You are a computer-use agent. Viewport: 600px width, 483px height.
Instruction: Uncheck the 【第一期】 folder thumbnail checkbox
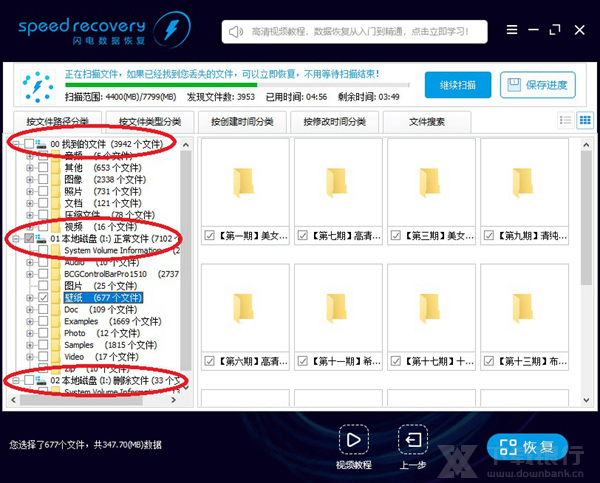coord(209,235)
